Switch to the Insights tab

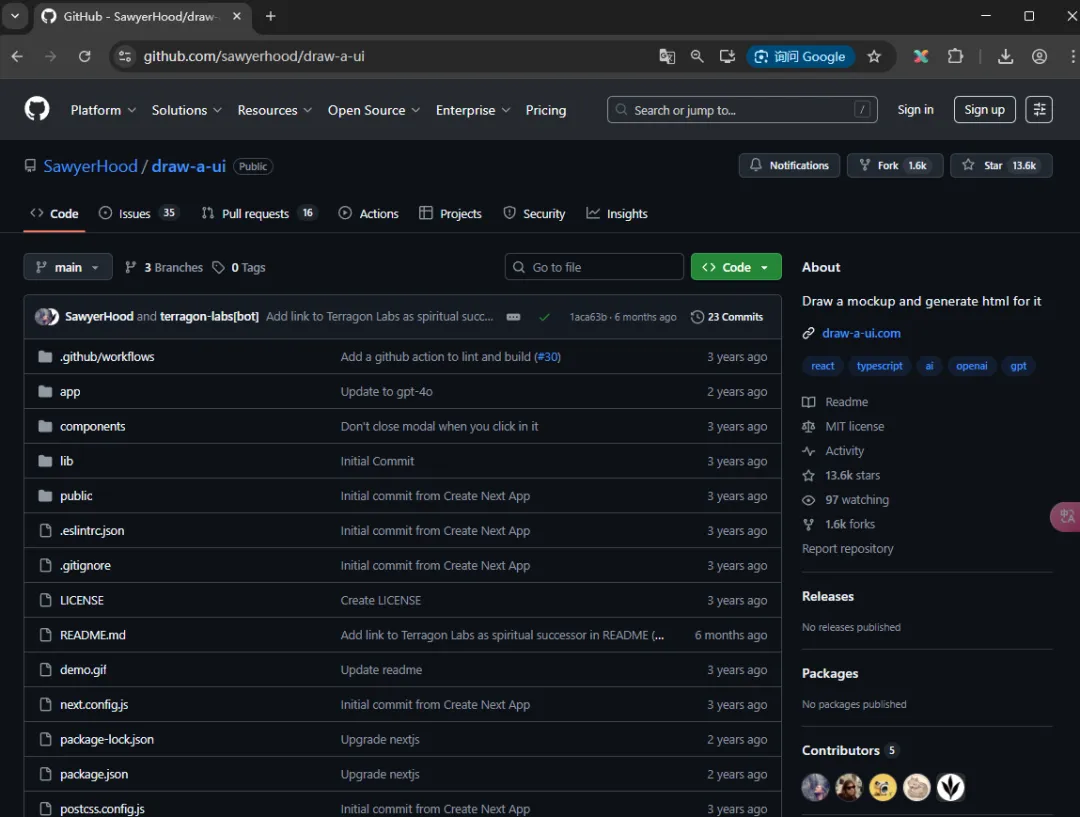click(617, 214)
